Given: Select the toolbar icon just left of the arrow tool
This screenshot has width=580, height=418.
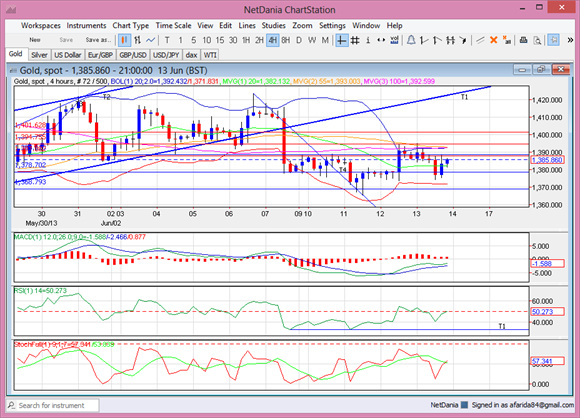Looking at the screenshot, I should [450, 40].
